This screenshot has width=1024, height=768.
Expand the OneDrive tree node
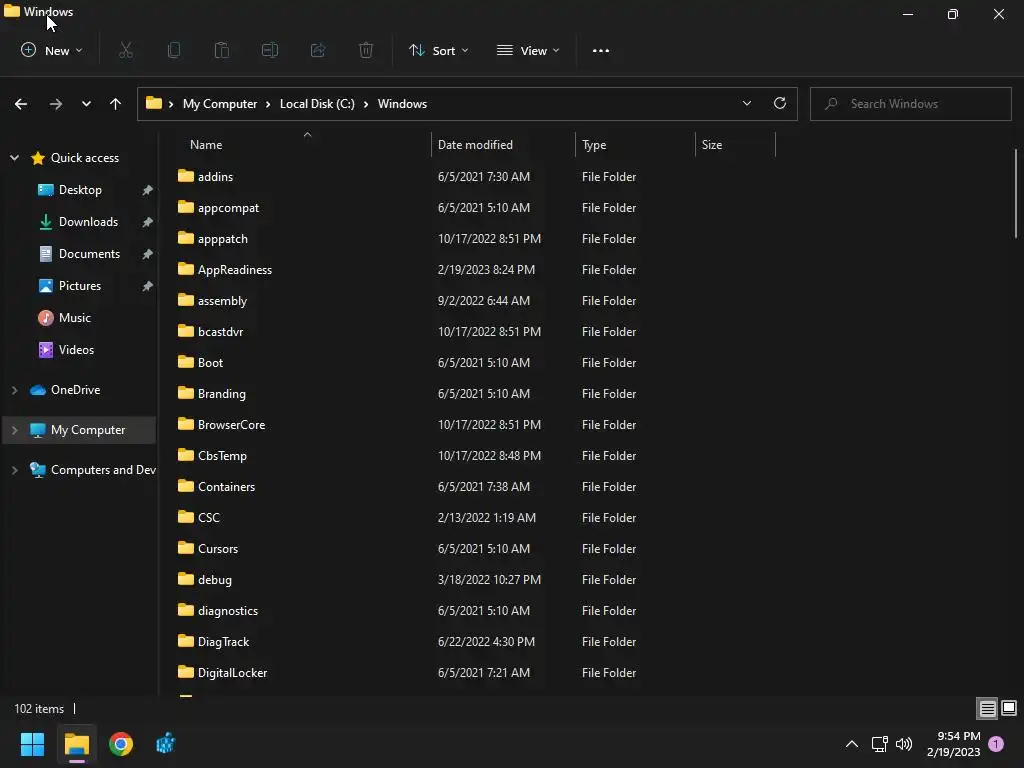[14, 390]
